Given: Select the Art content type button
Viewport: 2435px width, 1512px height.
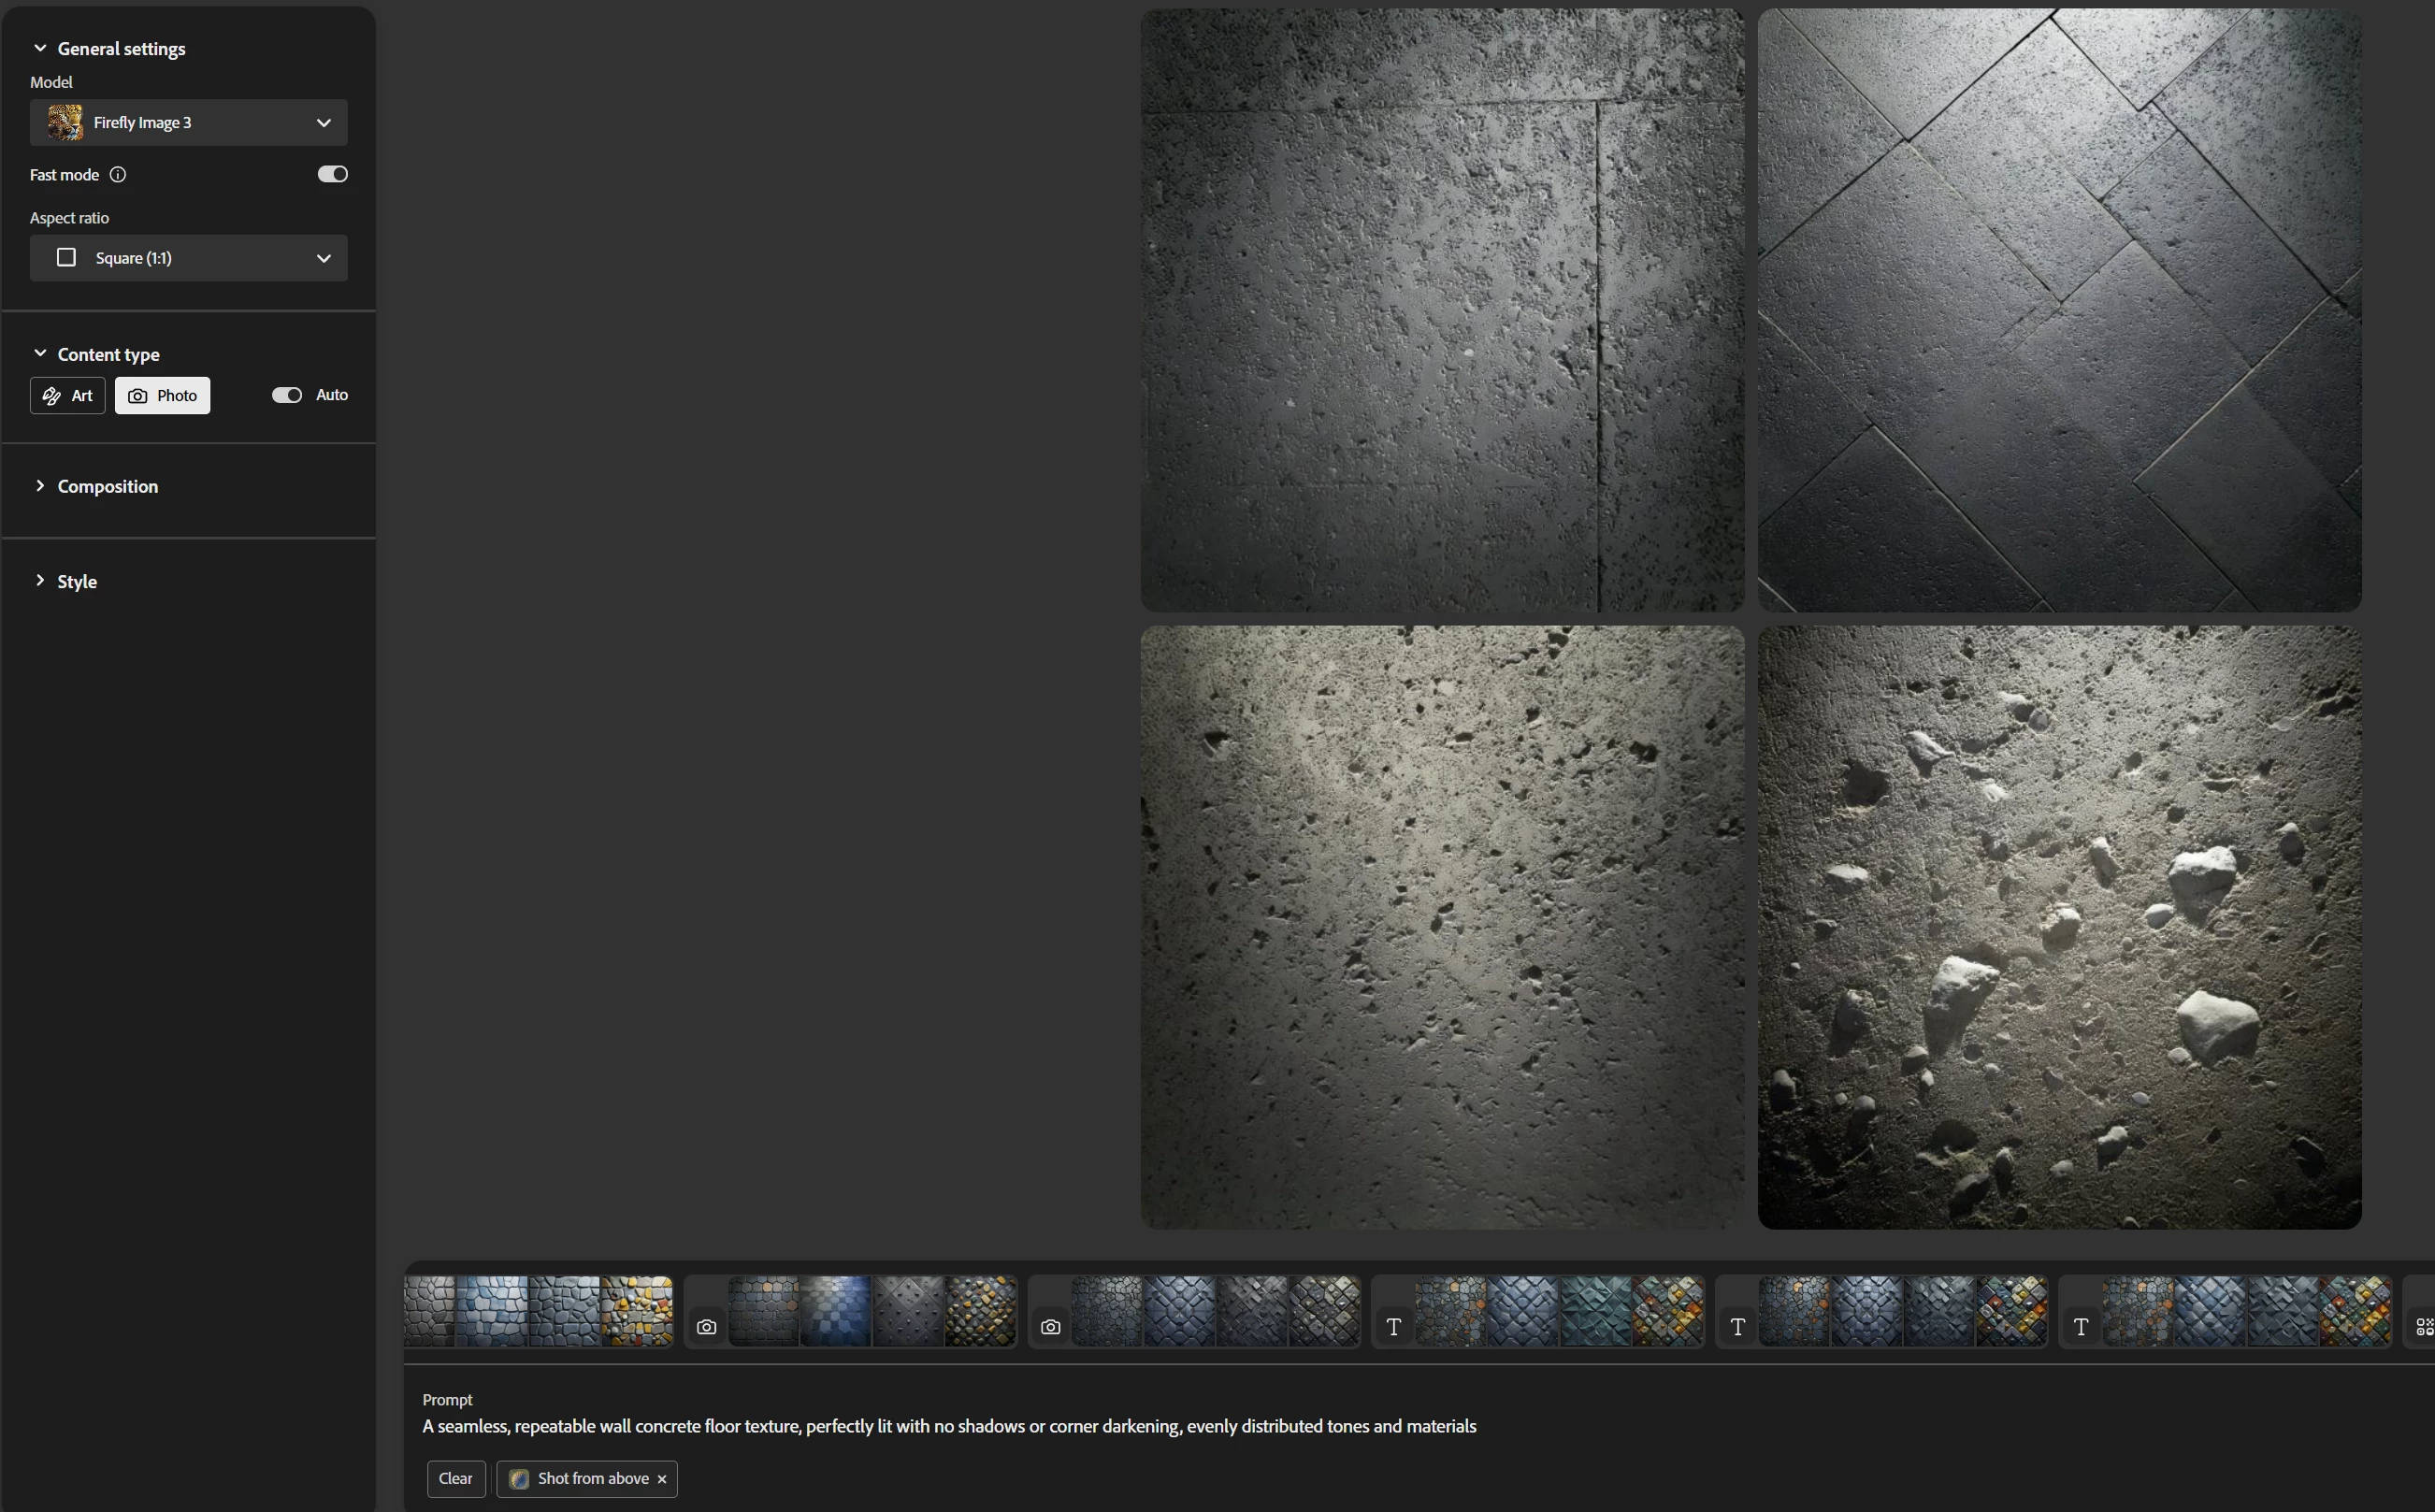Looking at the screenshot, I should click(x=68, y=396).
